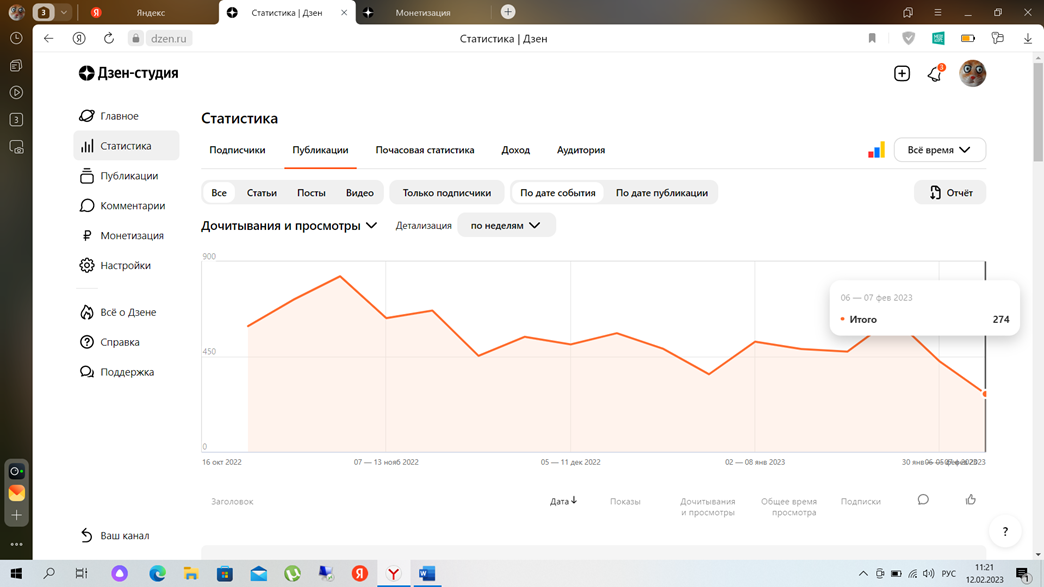Open the Аудитория tab

[581, 150]
